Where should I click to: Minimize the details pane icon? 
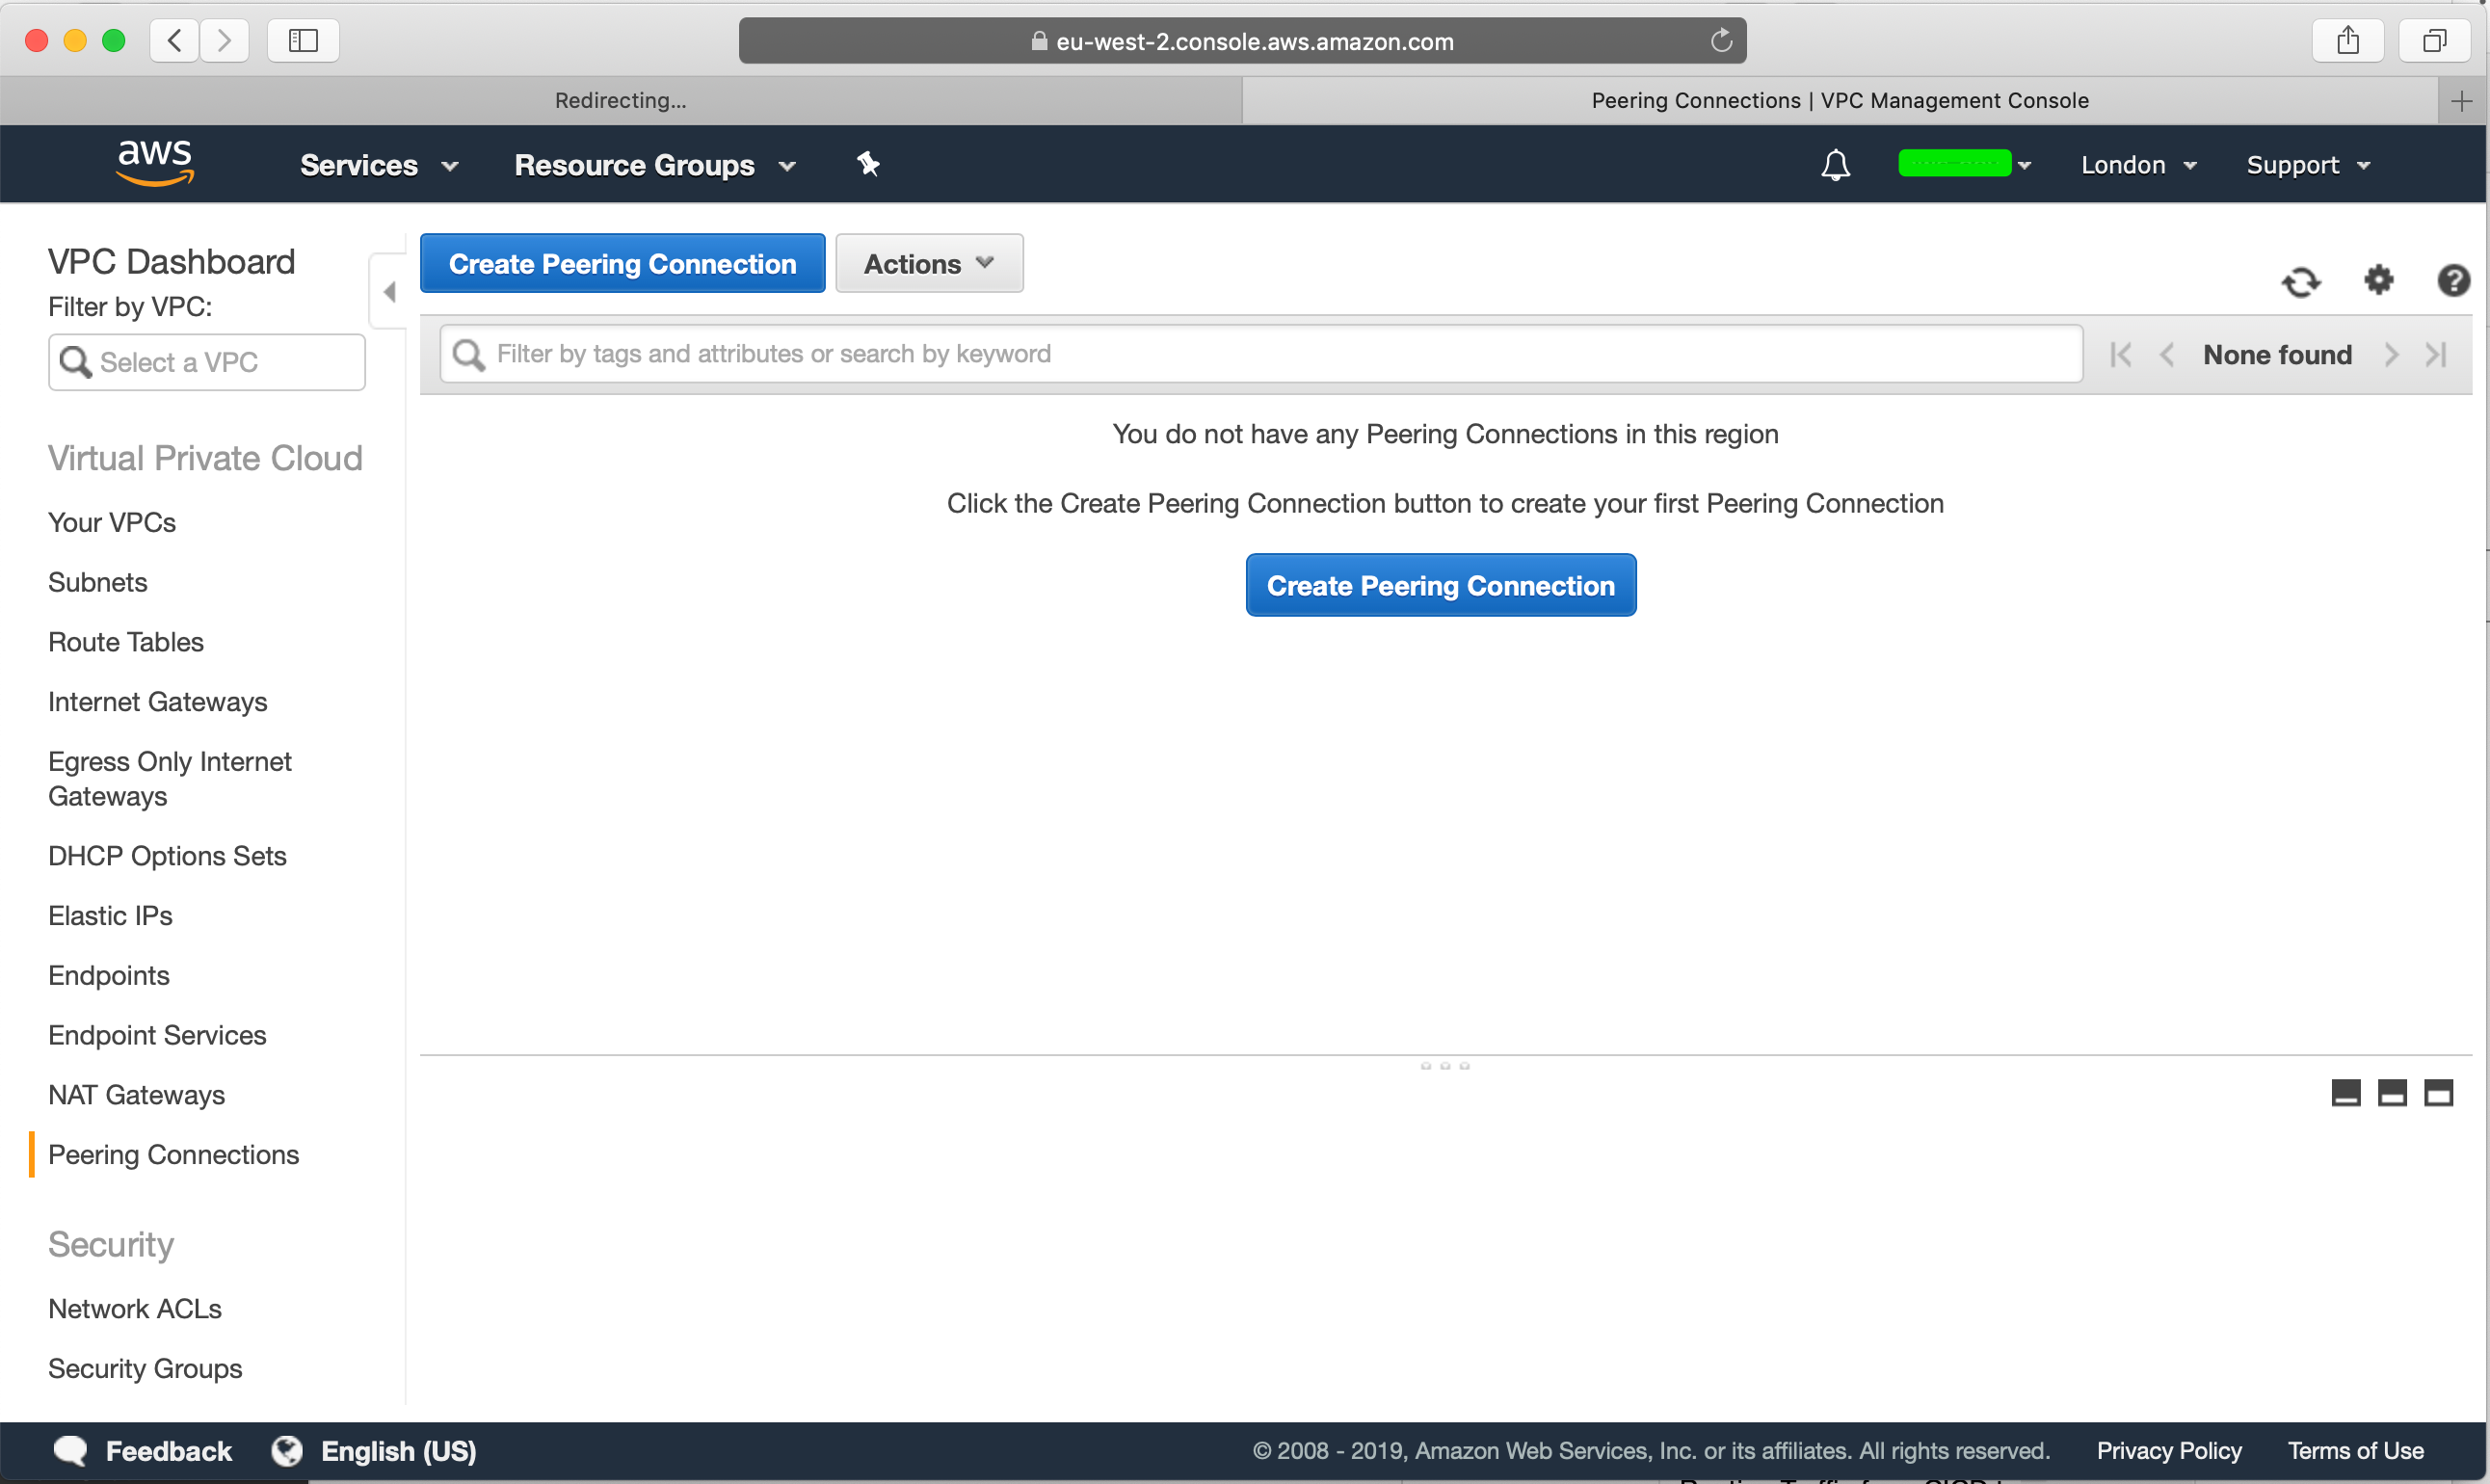(x=2345, y=1093)
